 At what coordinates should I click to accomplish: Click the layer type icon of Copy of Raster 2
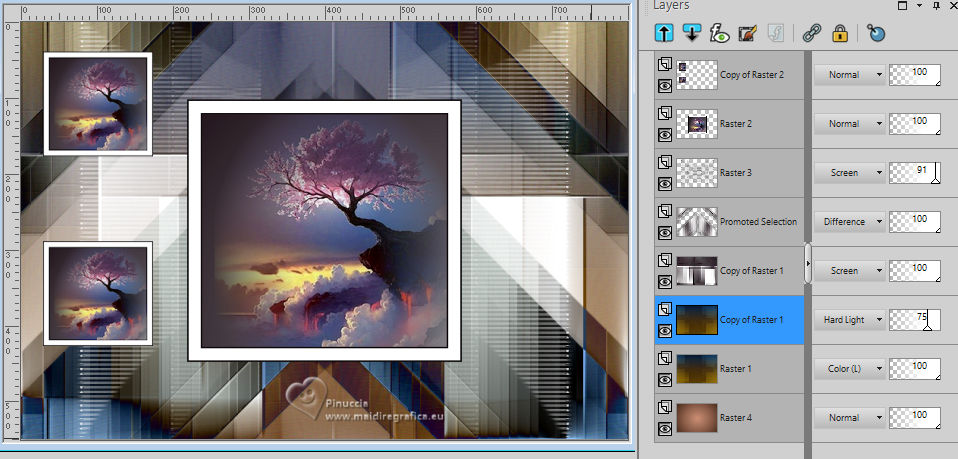click(665, 63)
